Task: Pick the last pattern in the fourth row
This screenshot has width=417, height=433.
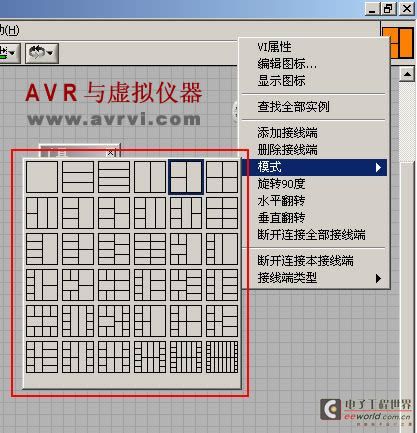Action: pos(222,285)
